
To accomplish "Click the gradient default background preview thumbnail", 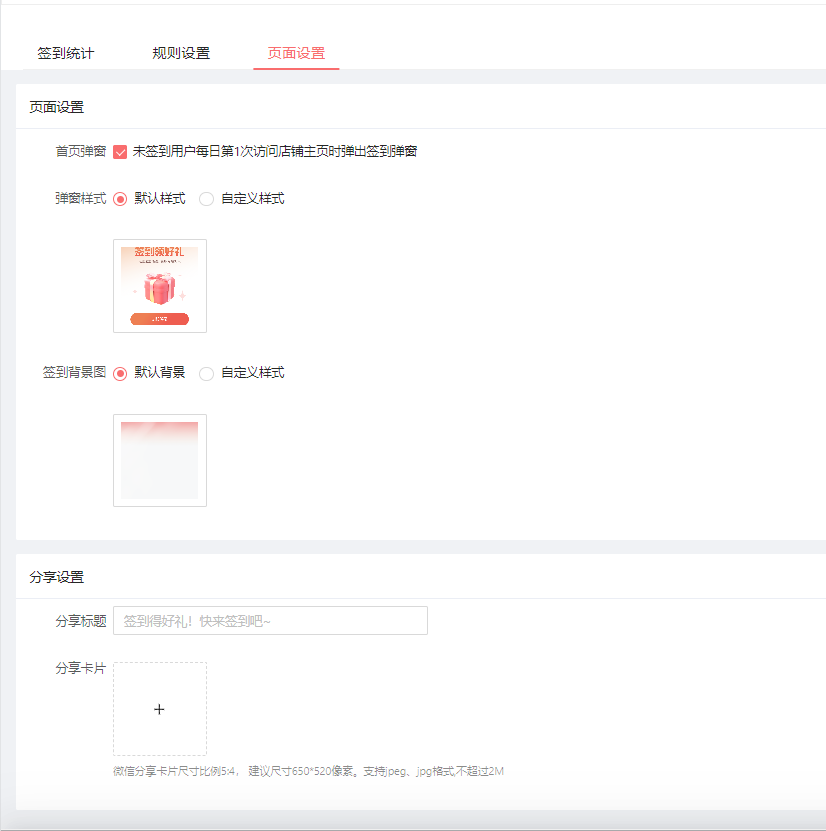I will 160,460.
